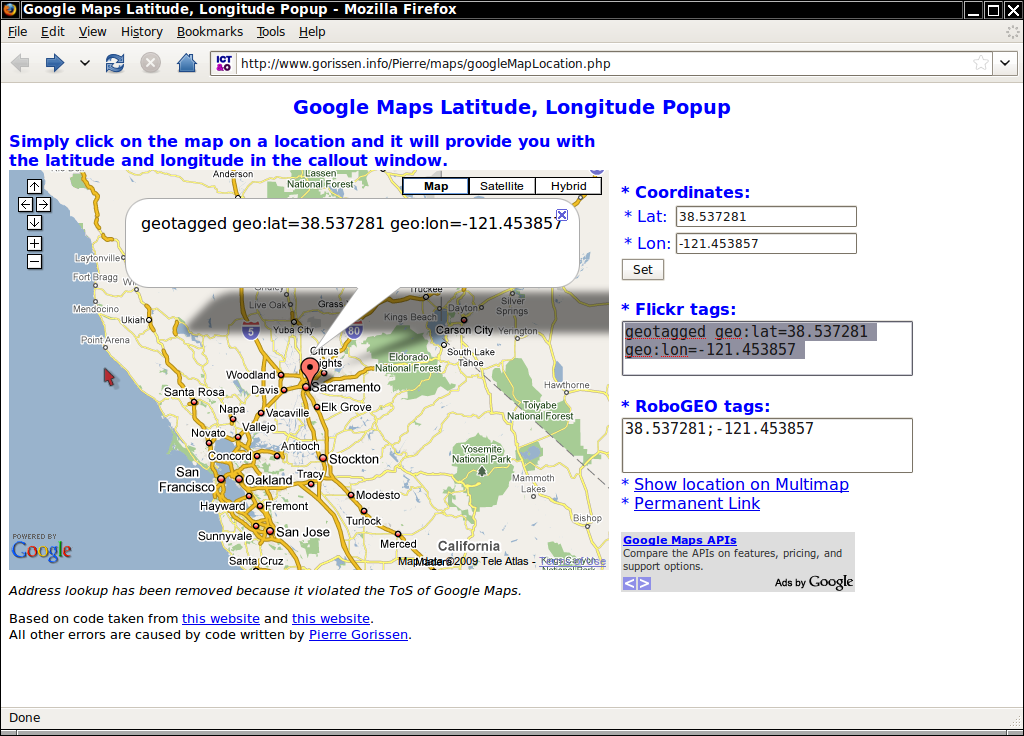
Task: Click the map pan down arrow
Action: pos(34,222)
